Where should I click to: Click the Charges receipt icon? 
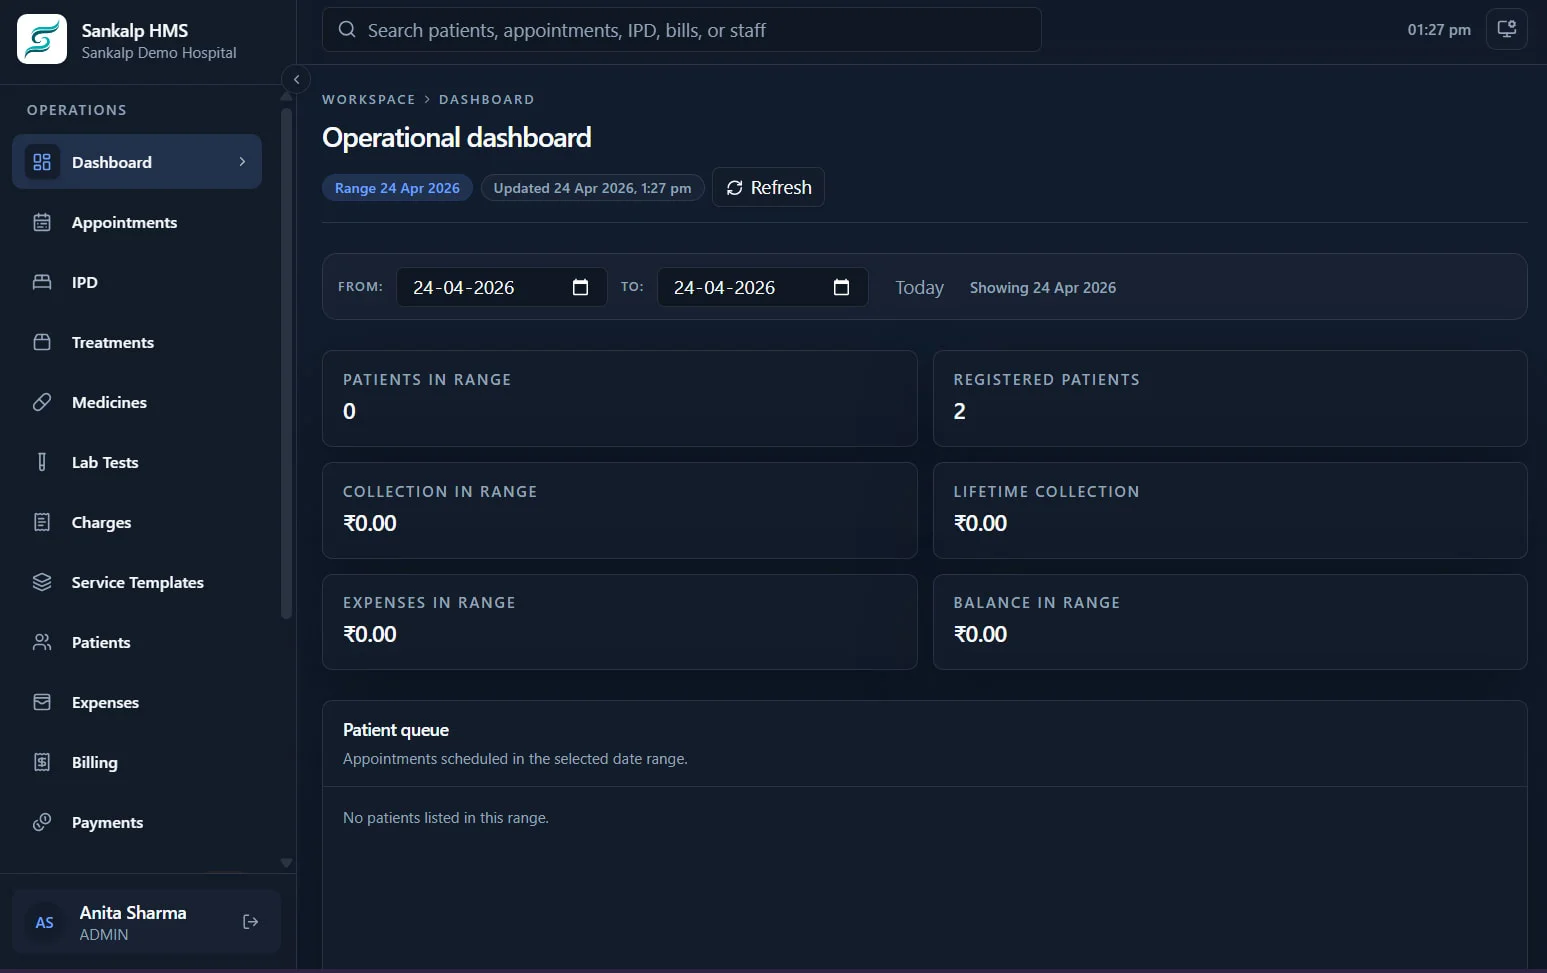tap(42, 522)
